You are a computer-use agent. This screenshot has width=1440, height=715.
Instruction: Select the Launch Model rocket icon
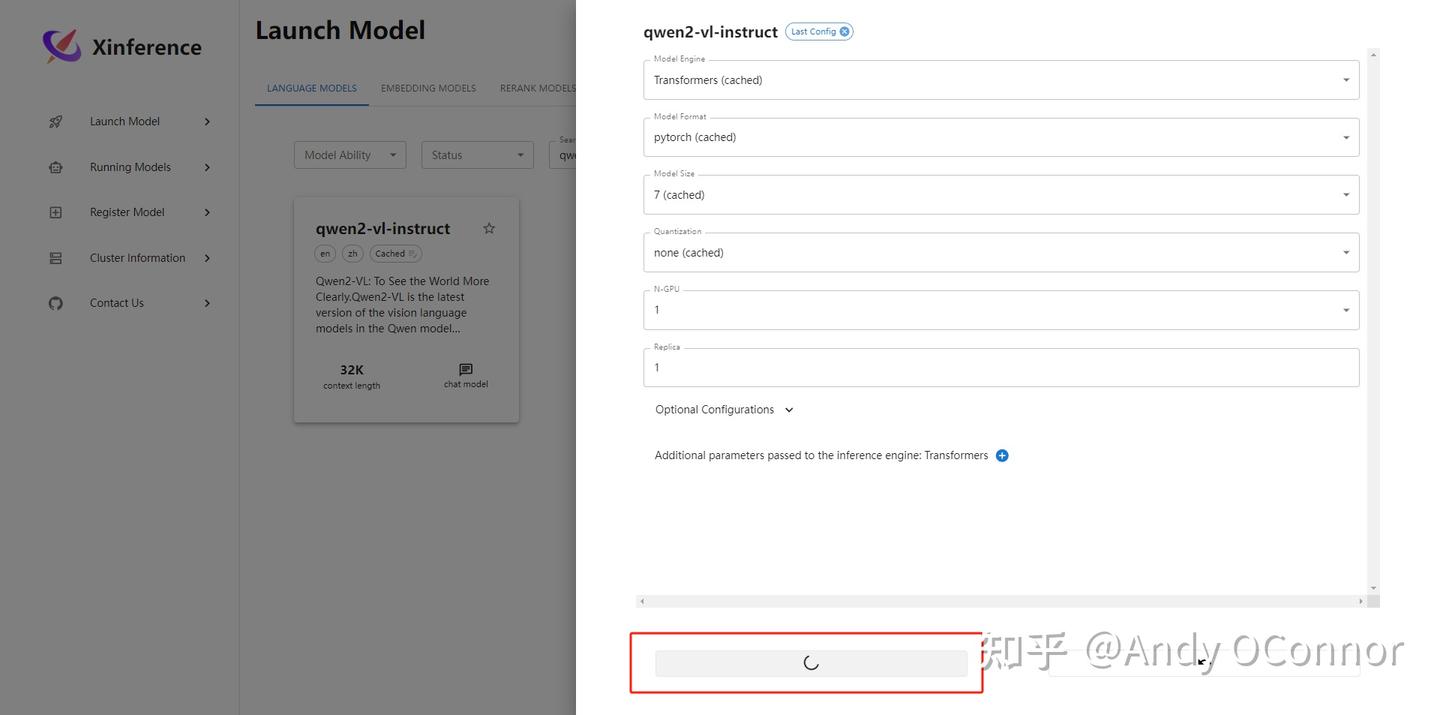(56, 121)
